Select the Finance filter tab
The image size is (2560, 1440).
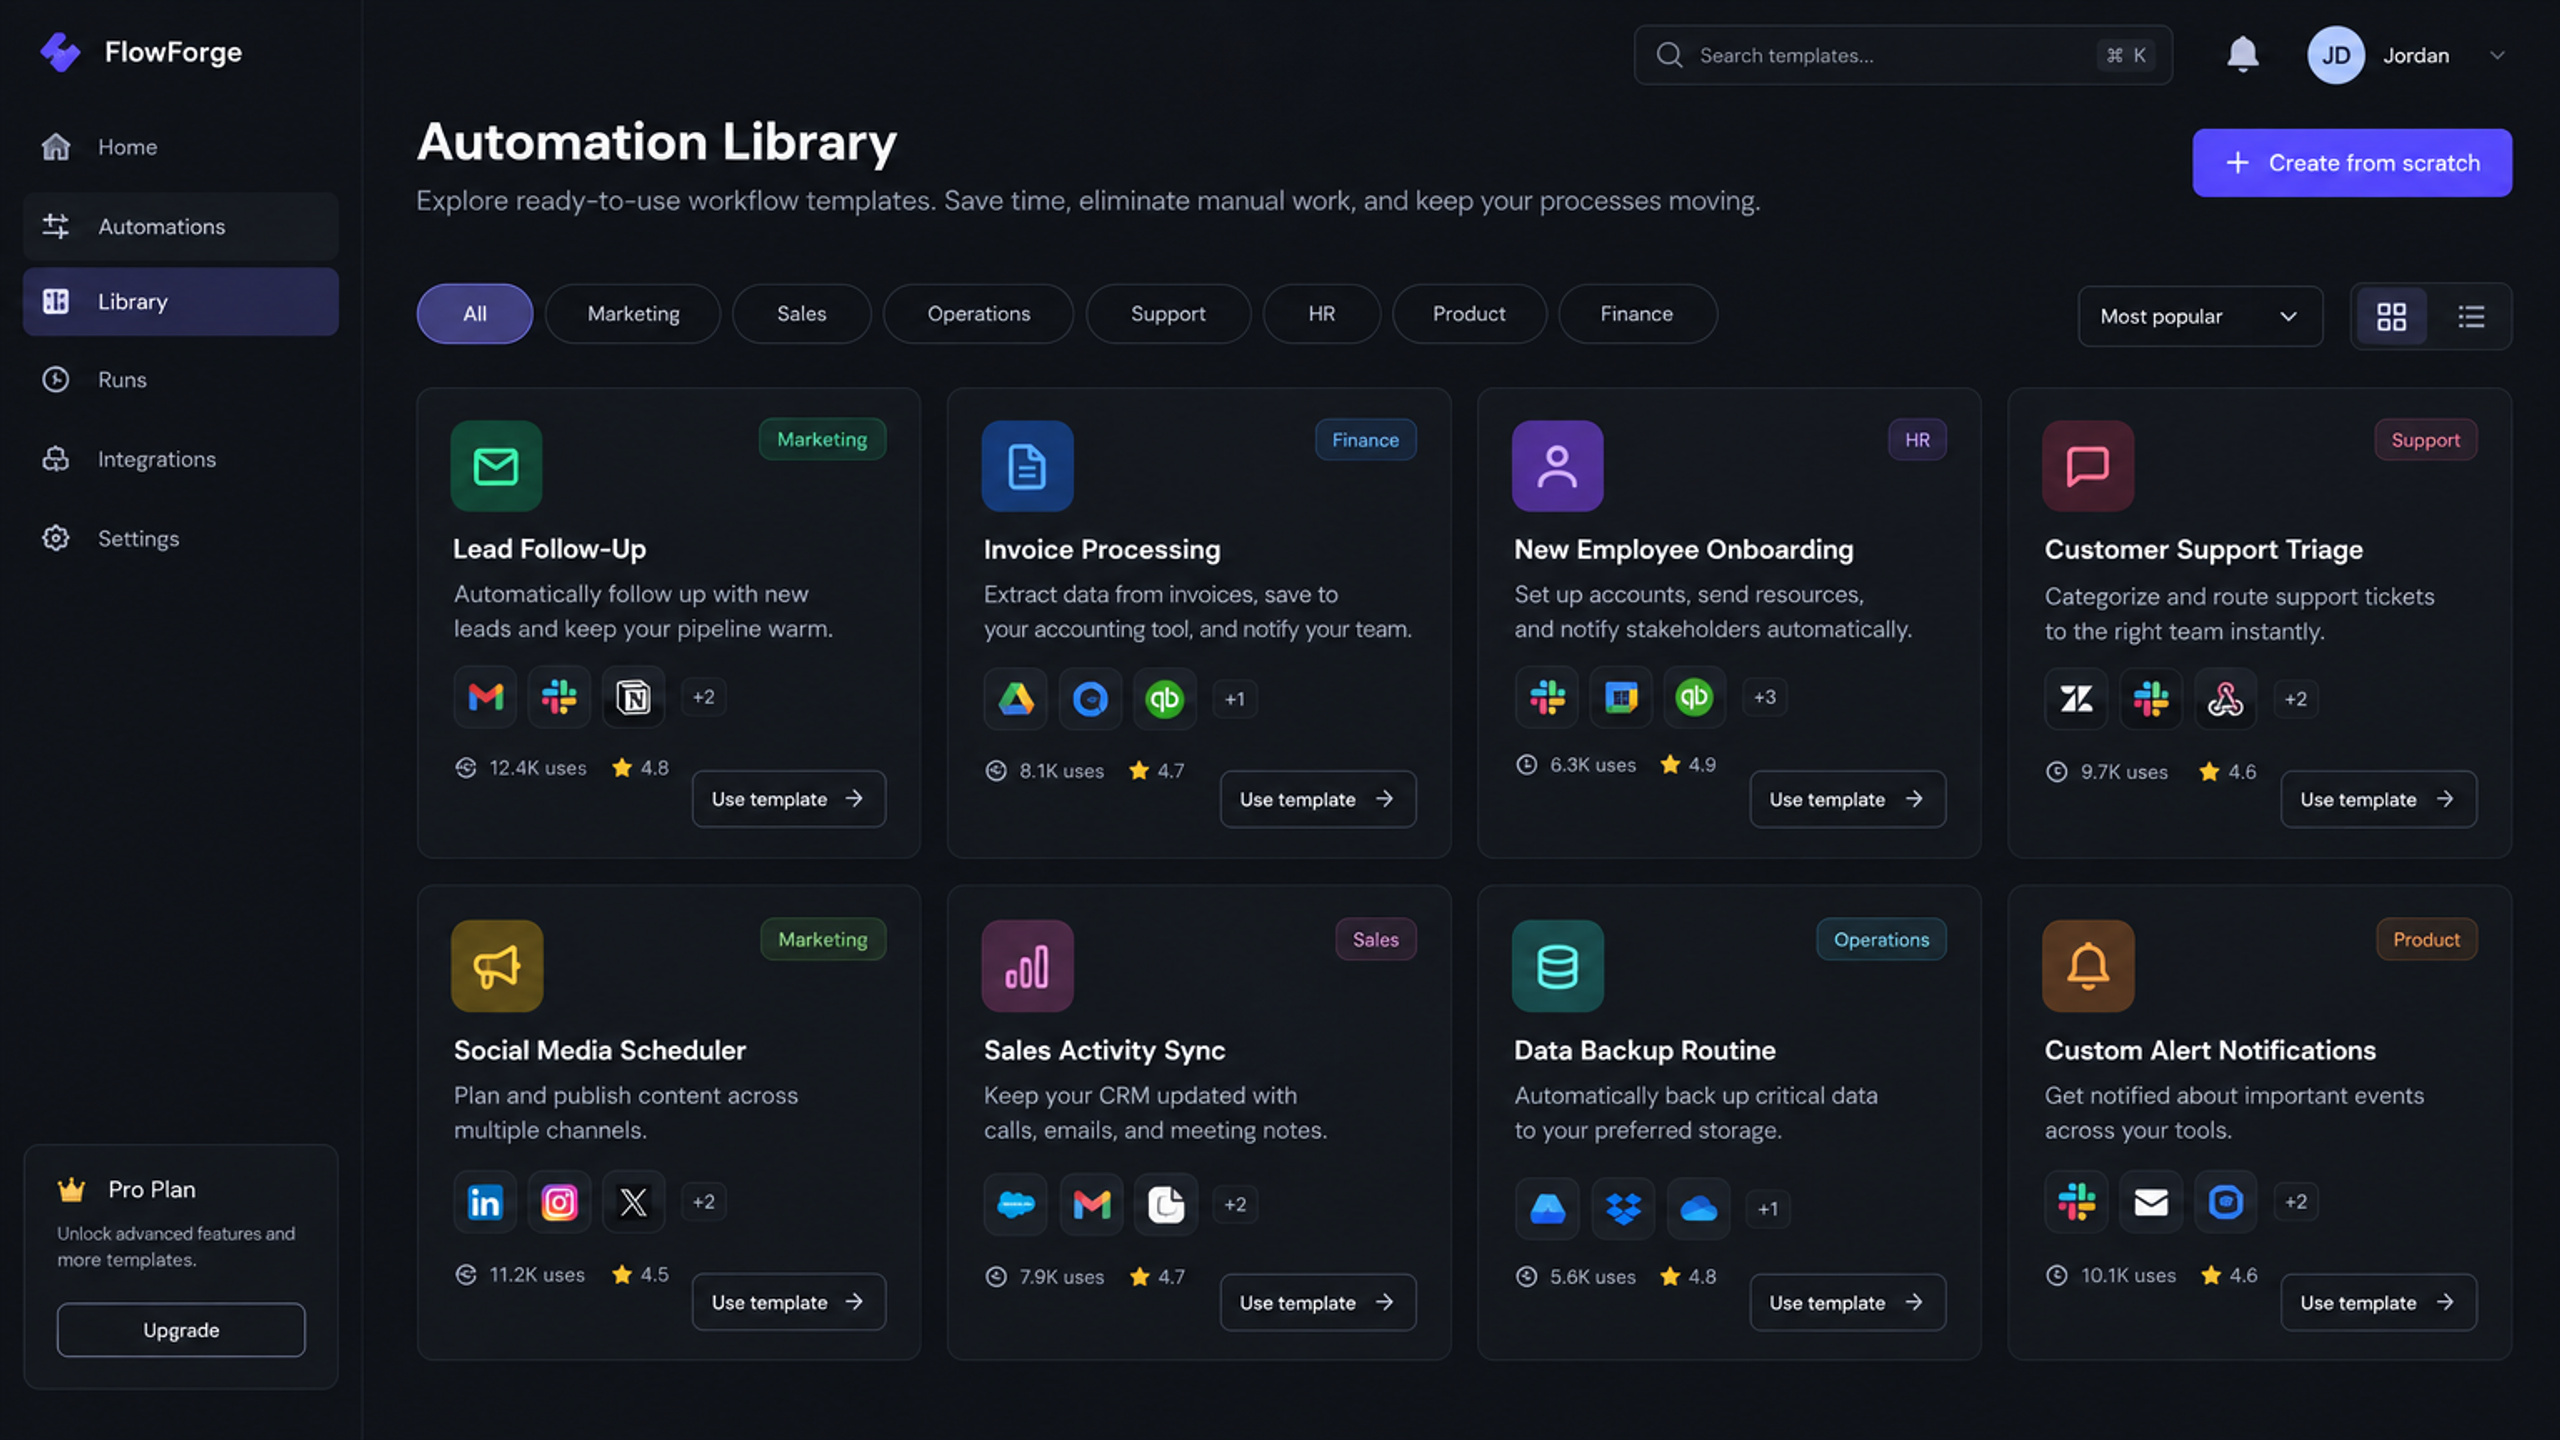tap(1637, 314)
